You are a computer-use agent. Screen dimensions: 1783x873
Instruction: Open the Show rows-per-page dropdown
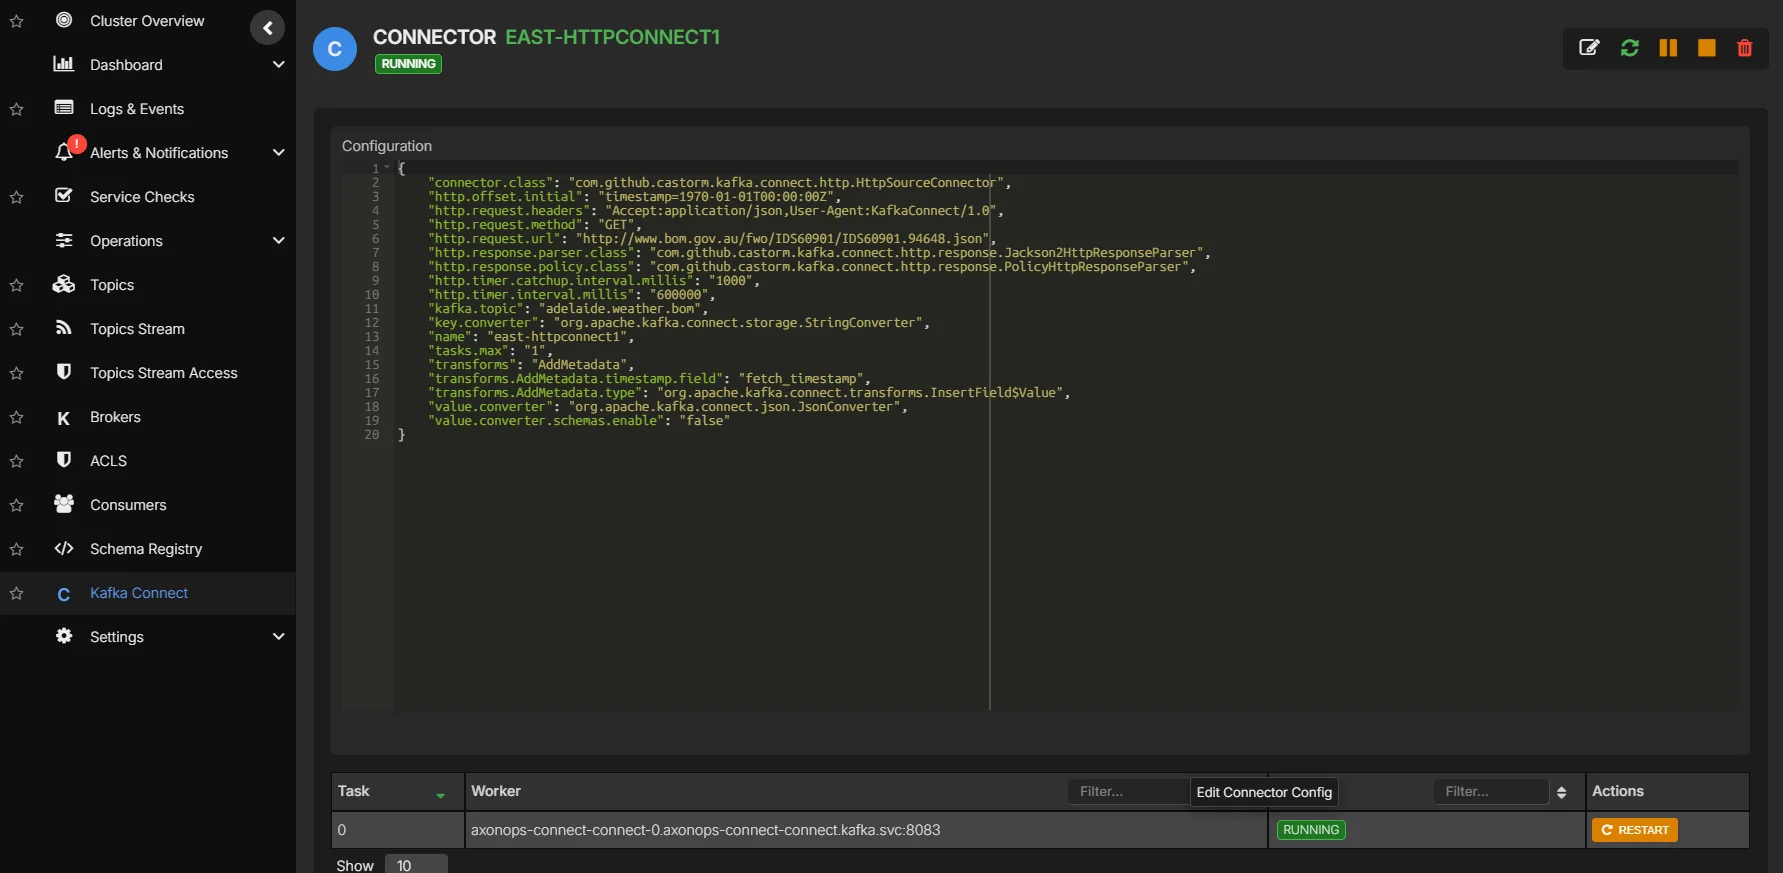(x=415, y=865)
